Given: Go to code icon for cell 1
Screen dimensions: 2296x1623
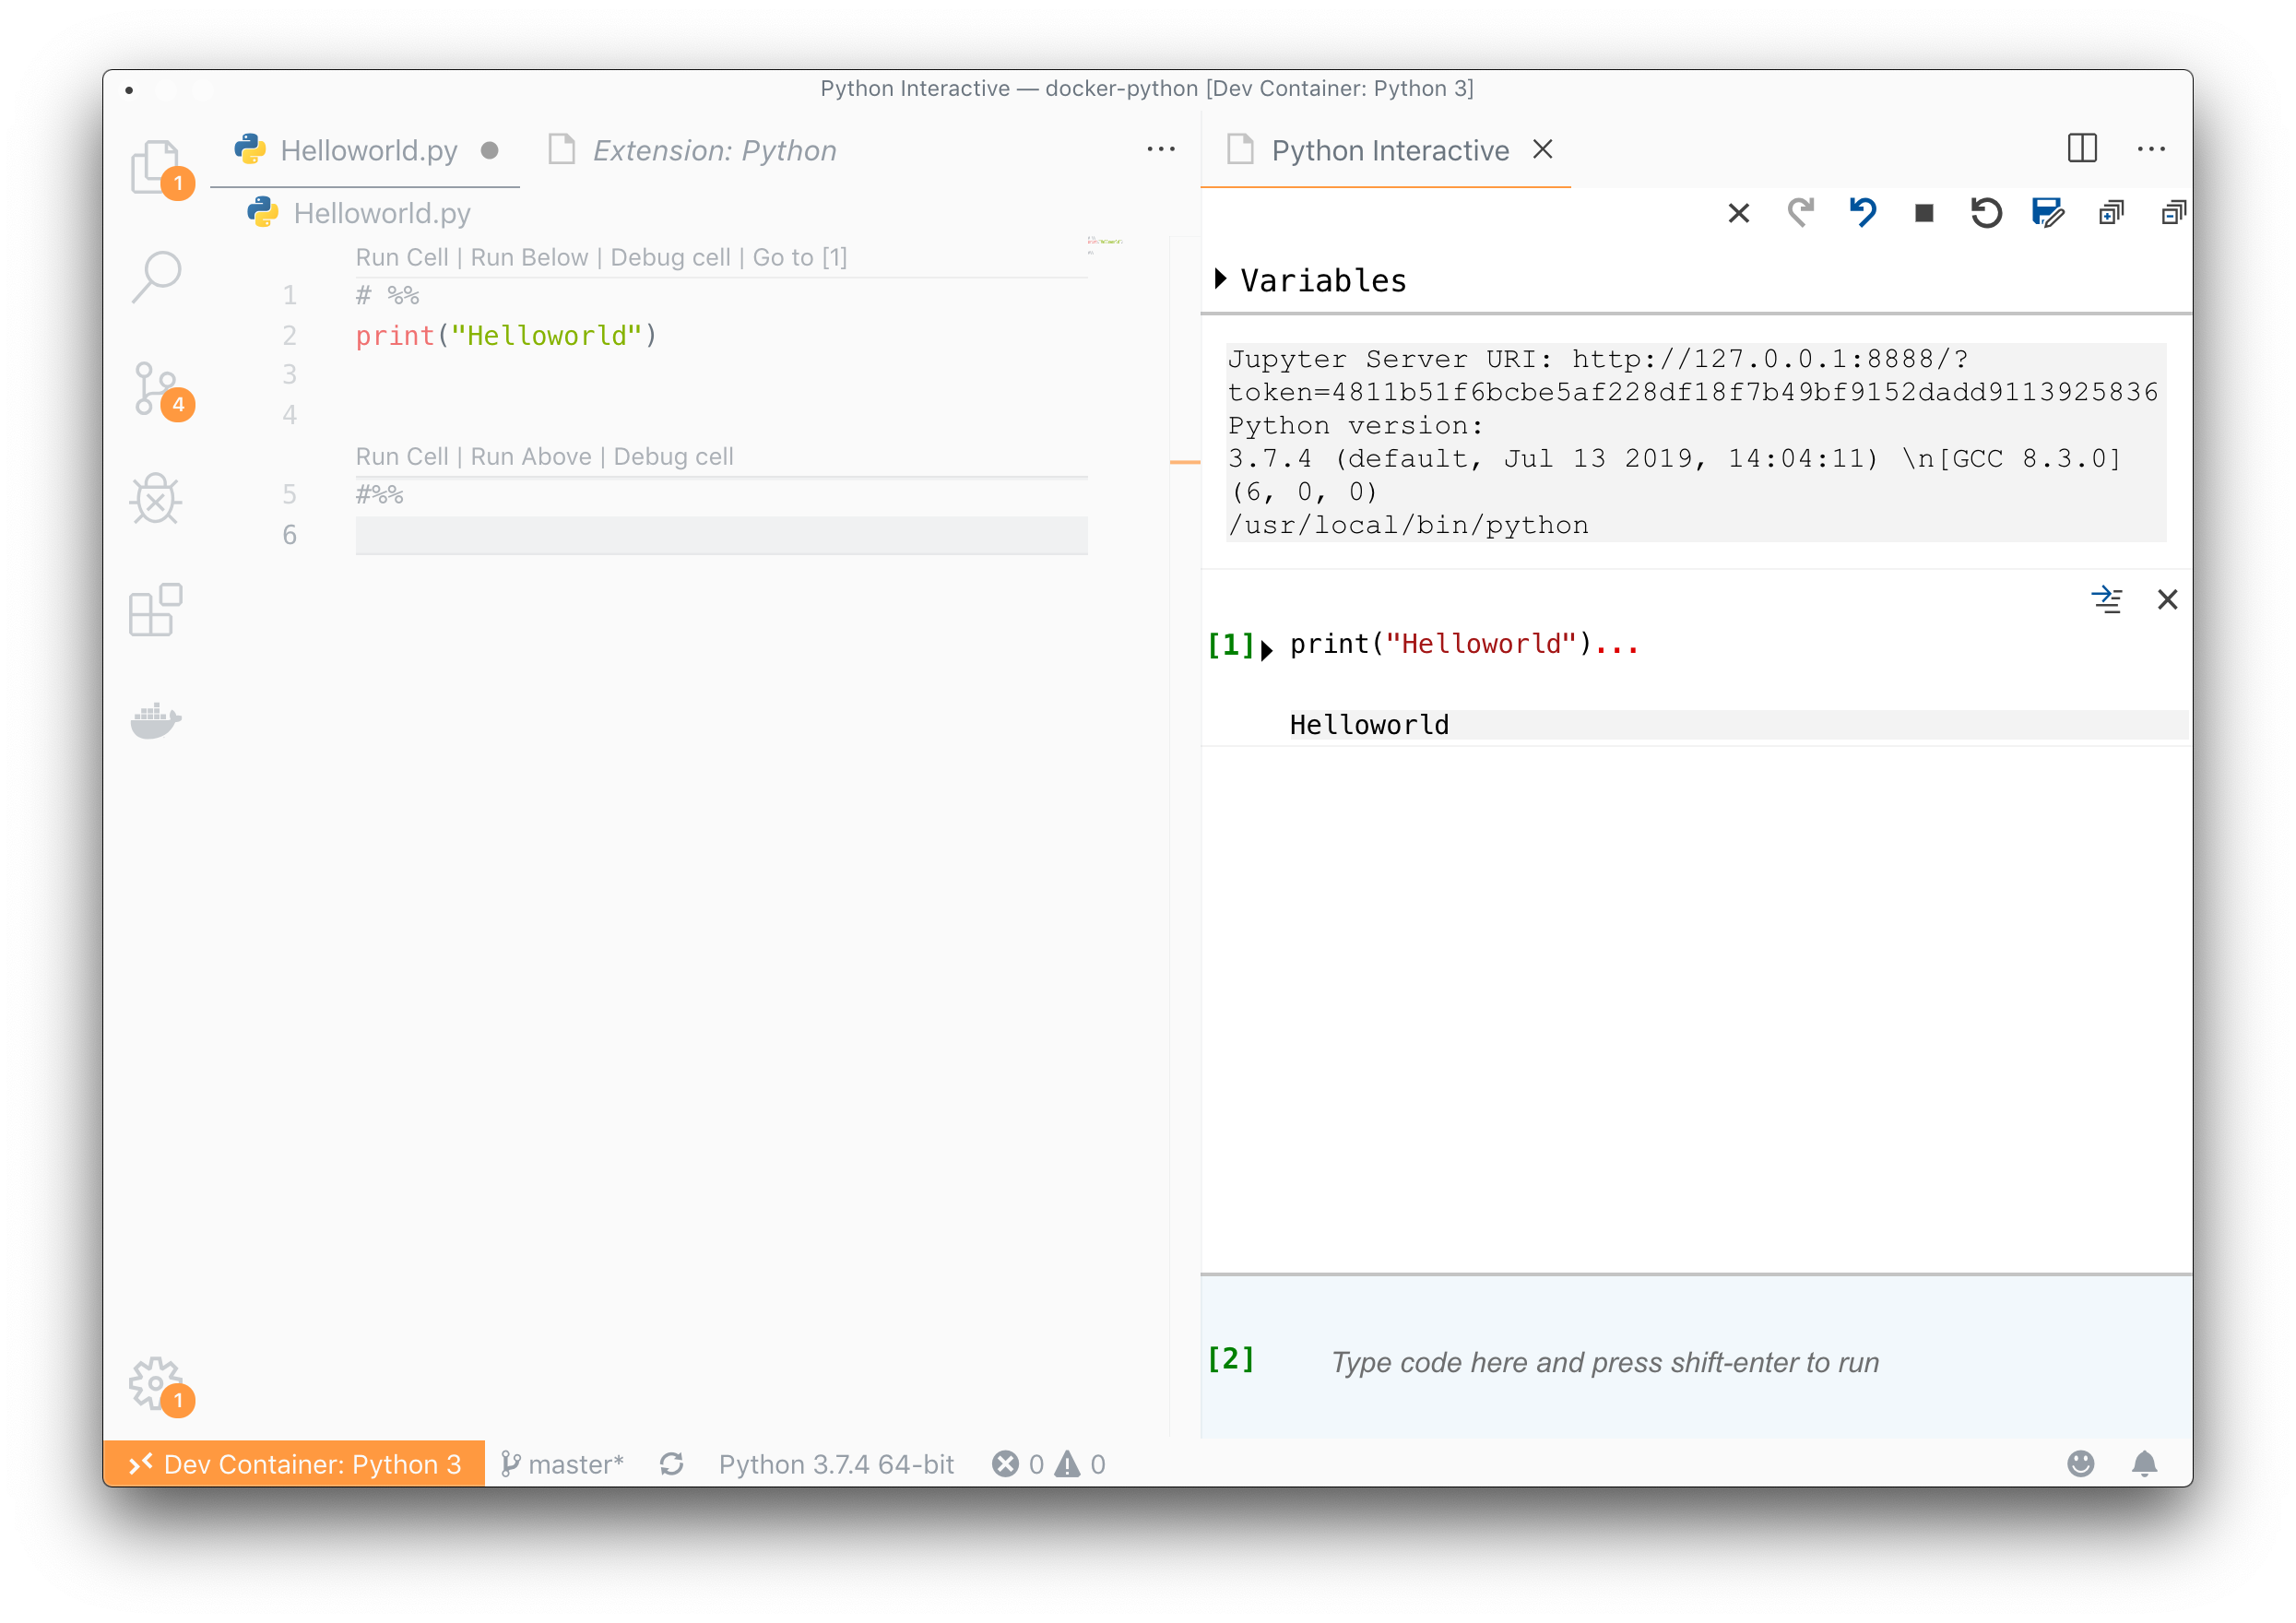Looking at the screenshot, I should pyautogui.click(x=2106, y=599).
